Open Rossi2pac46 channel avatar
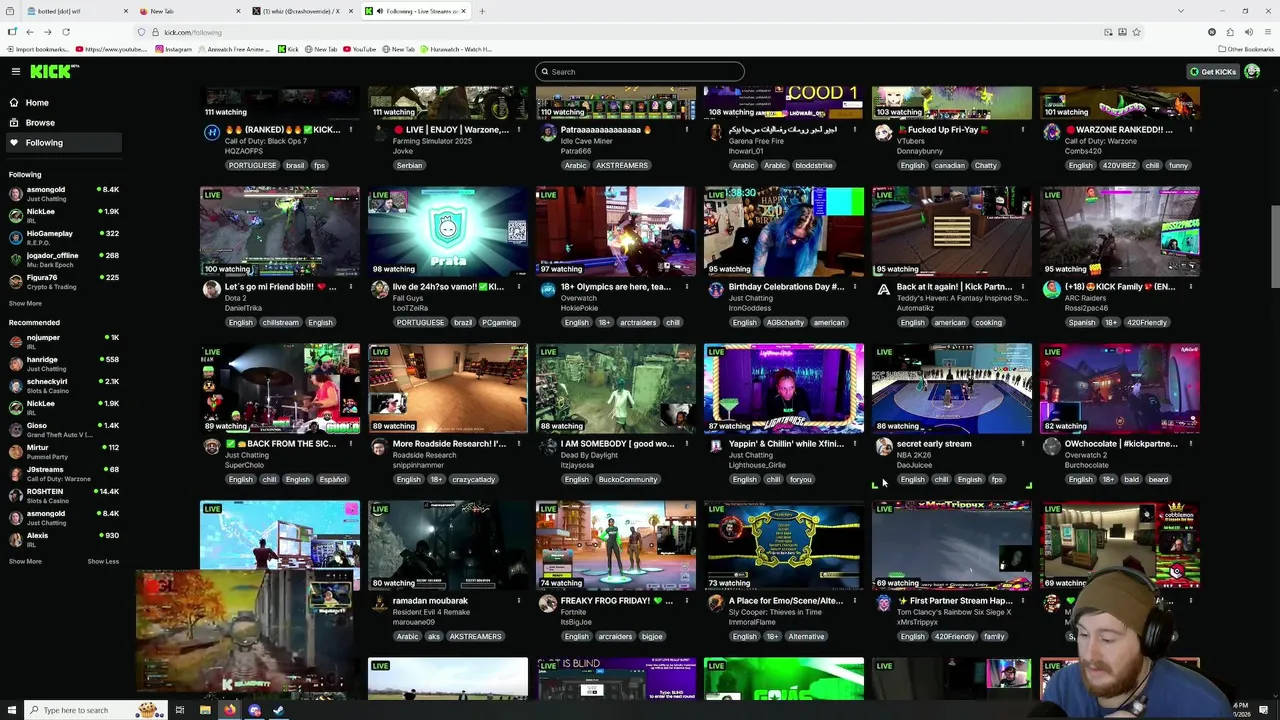 click(x=1051, y=290)
